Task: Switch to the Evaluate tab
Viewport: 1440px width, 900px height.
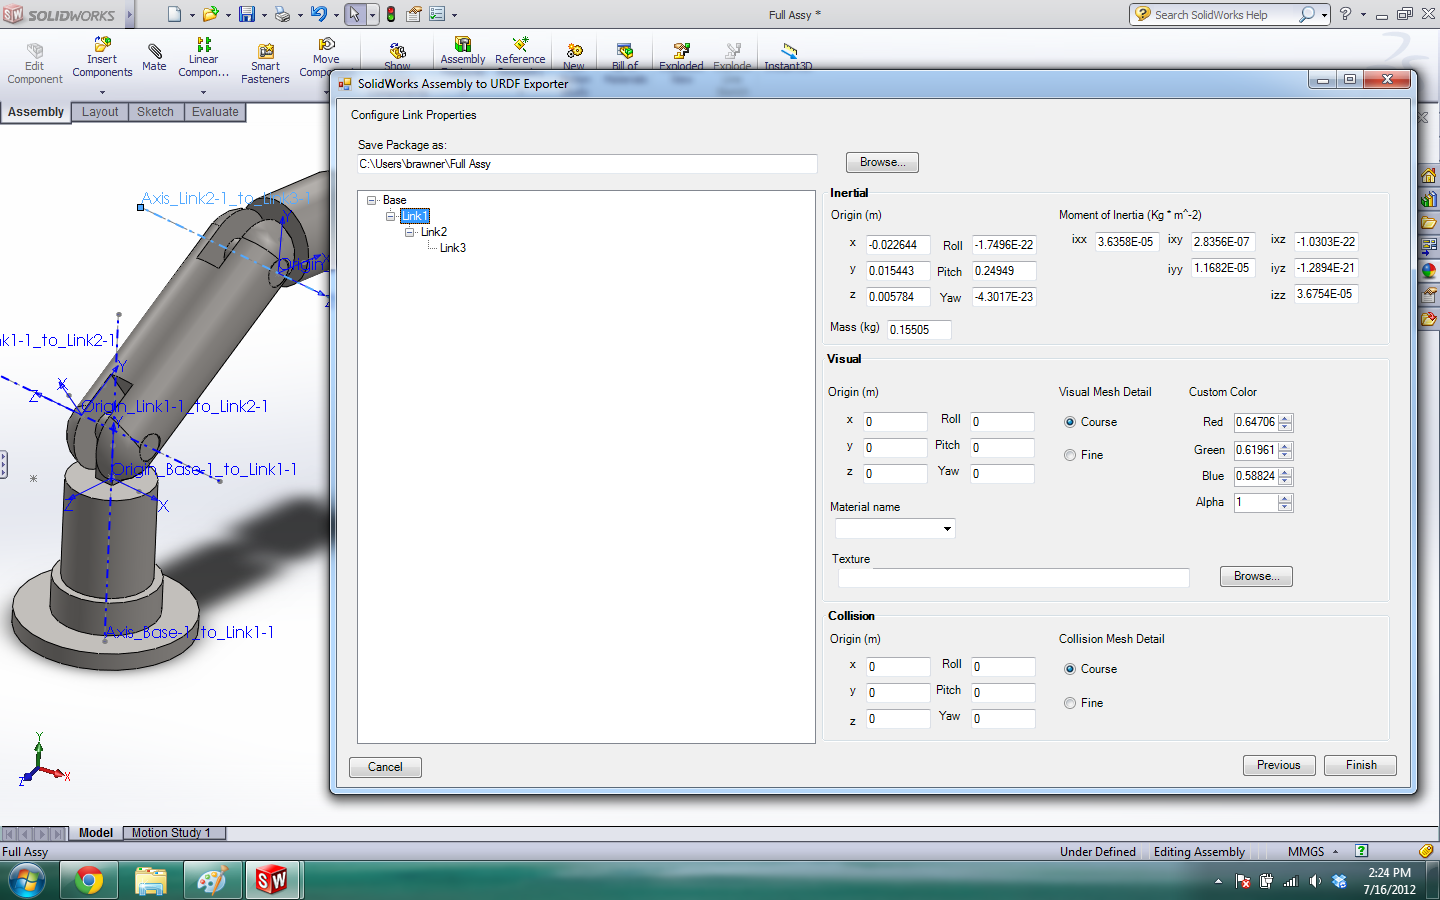Action: [215, 112]
